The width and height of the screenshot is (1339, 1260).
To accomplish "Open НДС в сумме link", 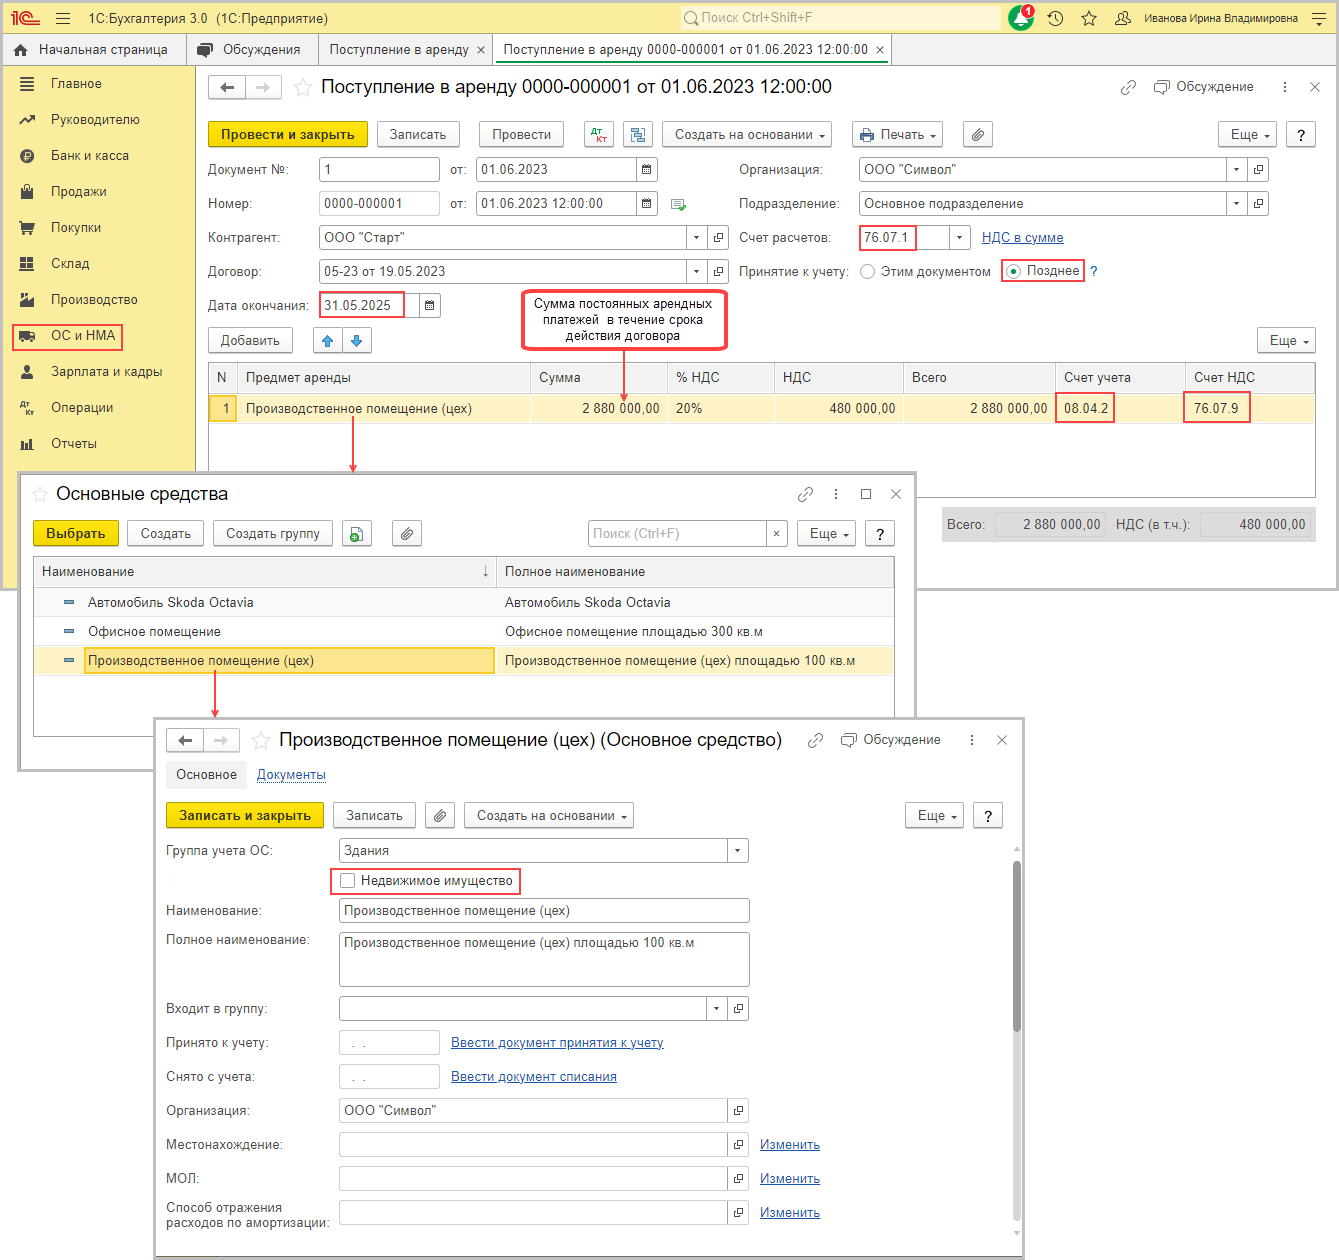I will pos(1022,238).
